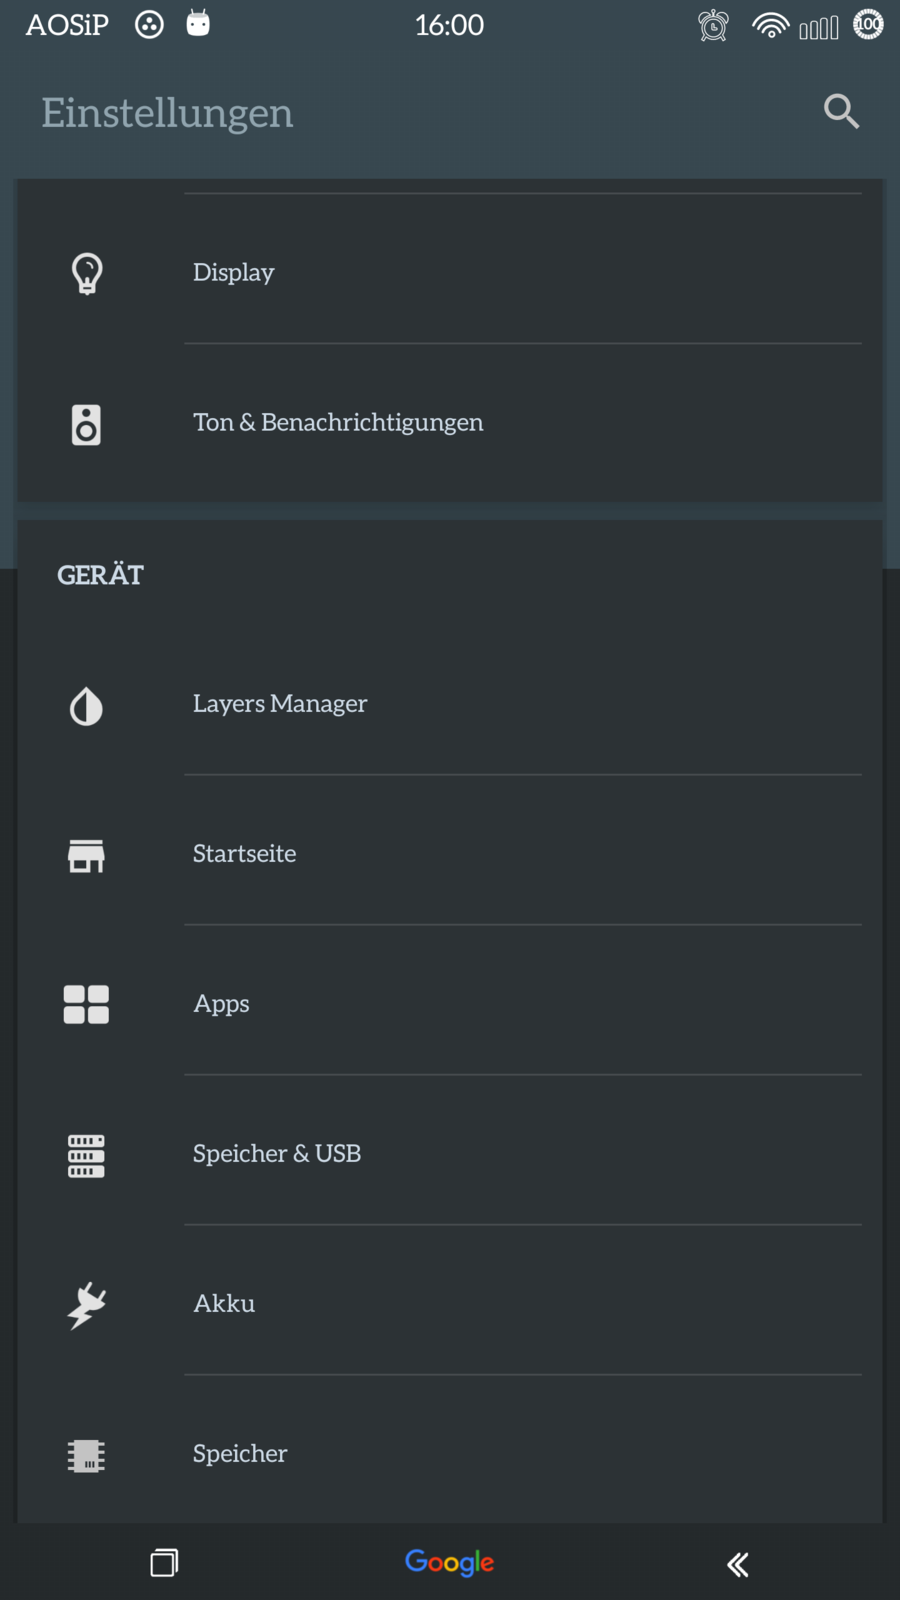Open the Display settings entry
The image size is (900, 1600).
tap(234, 272)
